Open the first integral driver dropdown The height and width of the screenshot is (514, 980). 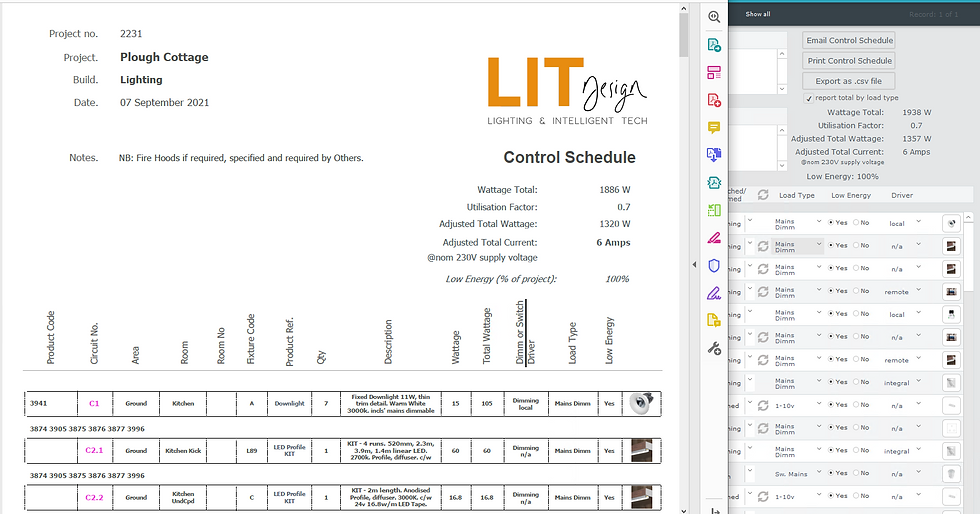pos(919,381)
